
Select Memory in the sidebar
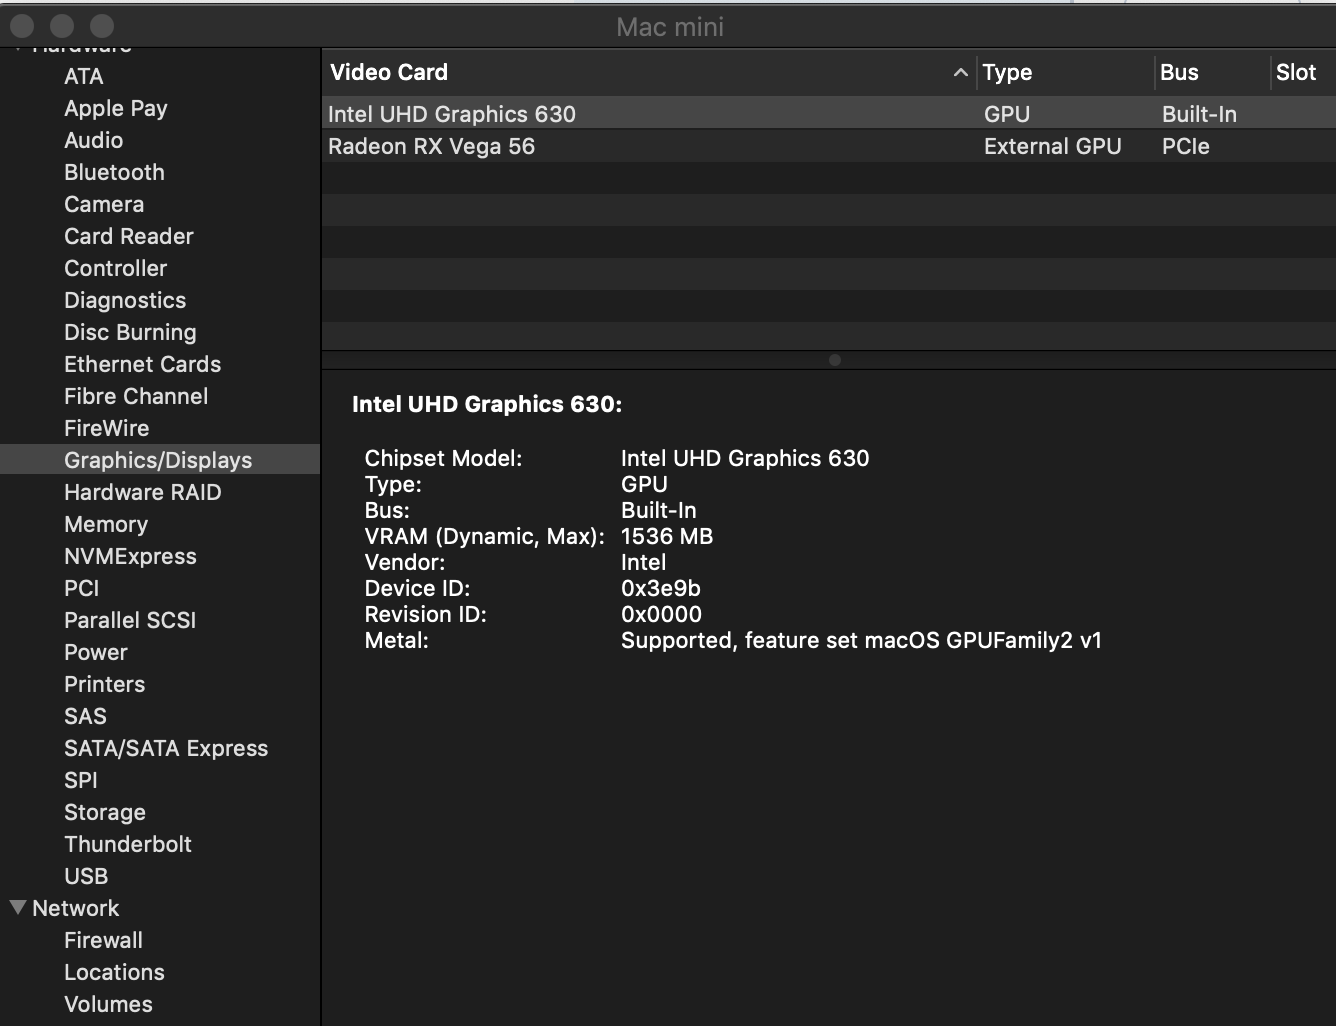[x=106, y=524]
